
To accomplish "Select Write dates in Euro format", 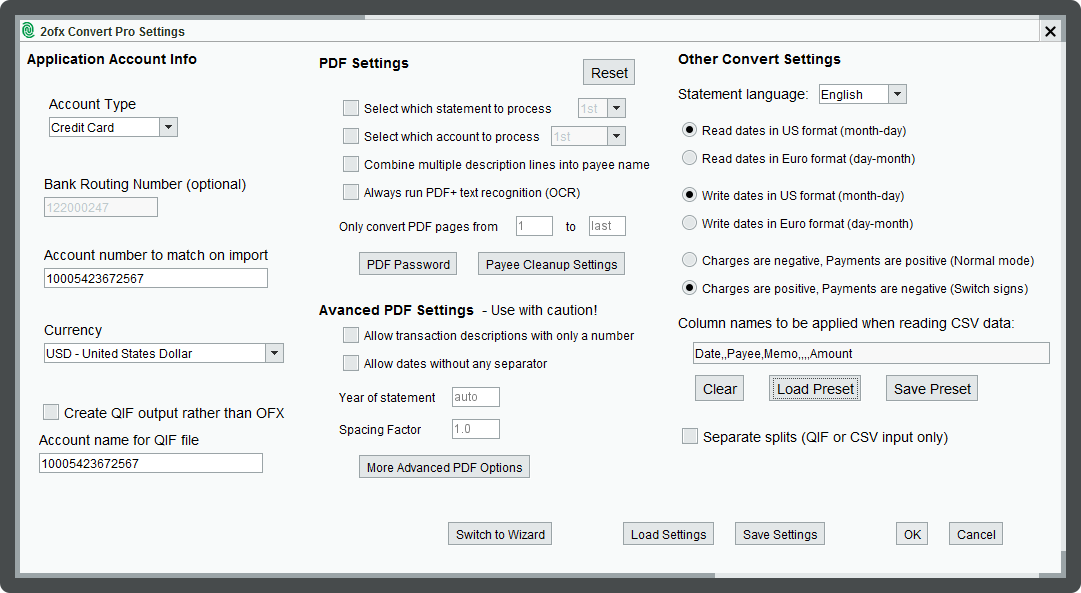I will pos(689,223).
